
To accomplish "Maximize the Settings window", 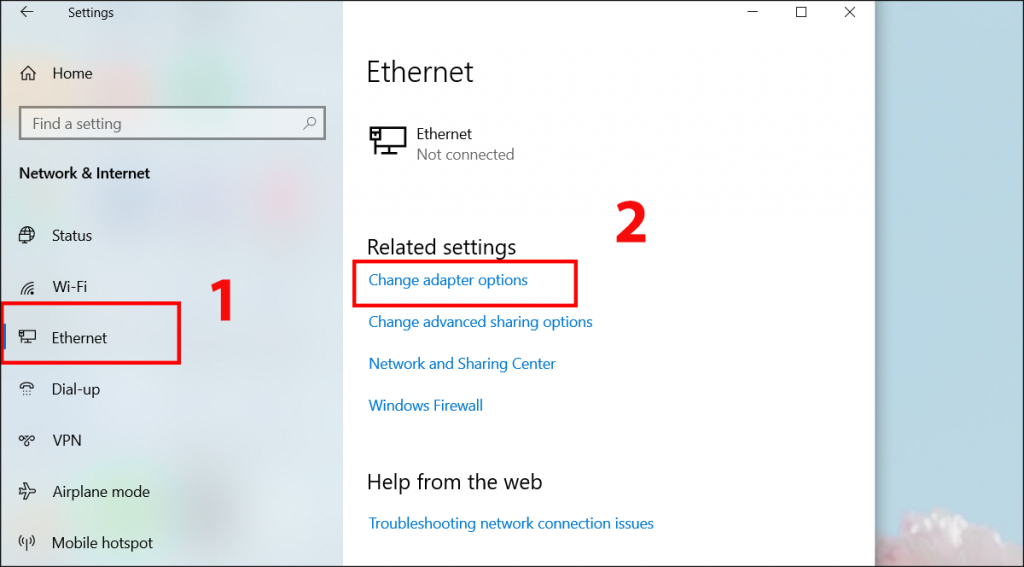I will 801,12.
